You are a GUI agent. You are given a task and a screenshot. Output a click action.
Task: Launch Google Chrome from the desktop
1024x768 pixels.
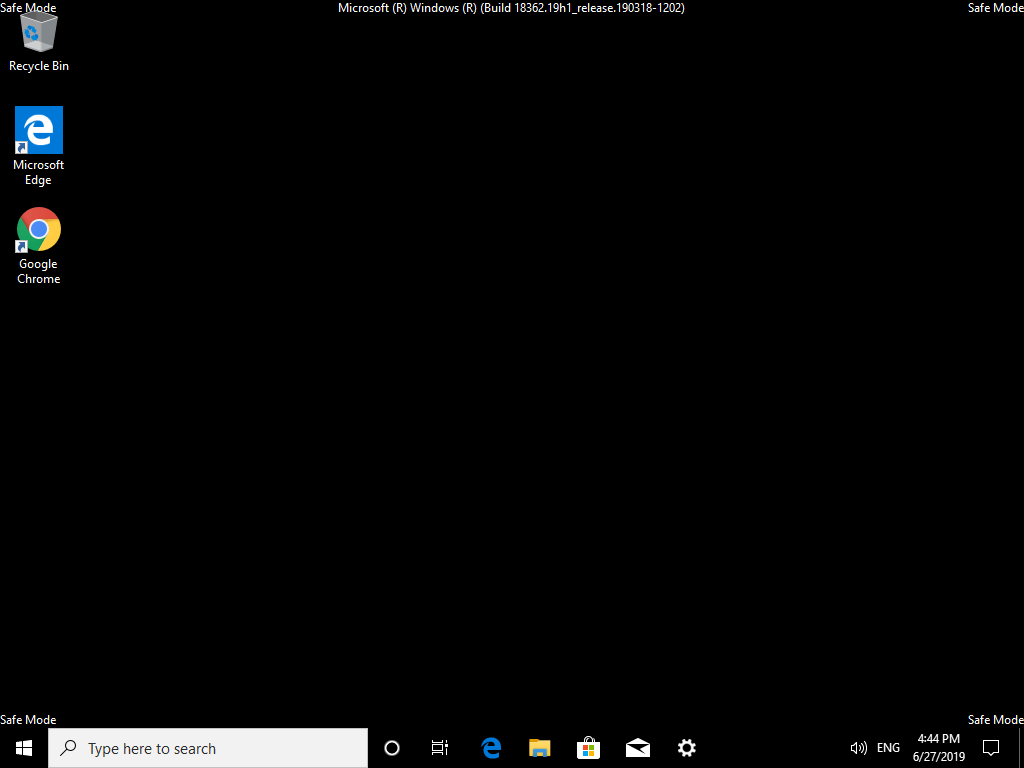tap(38, 229)
